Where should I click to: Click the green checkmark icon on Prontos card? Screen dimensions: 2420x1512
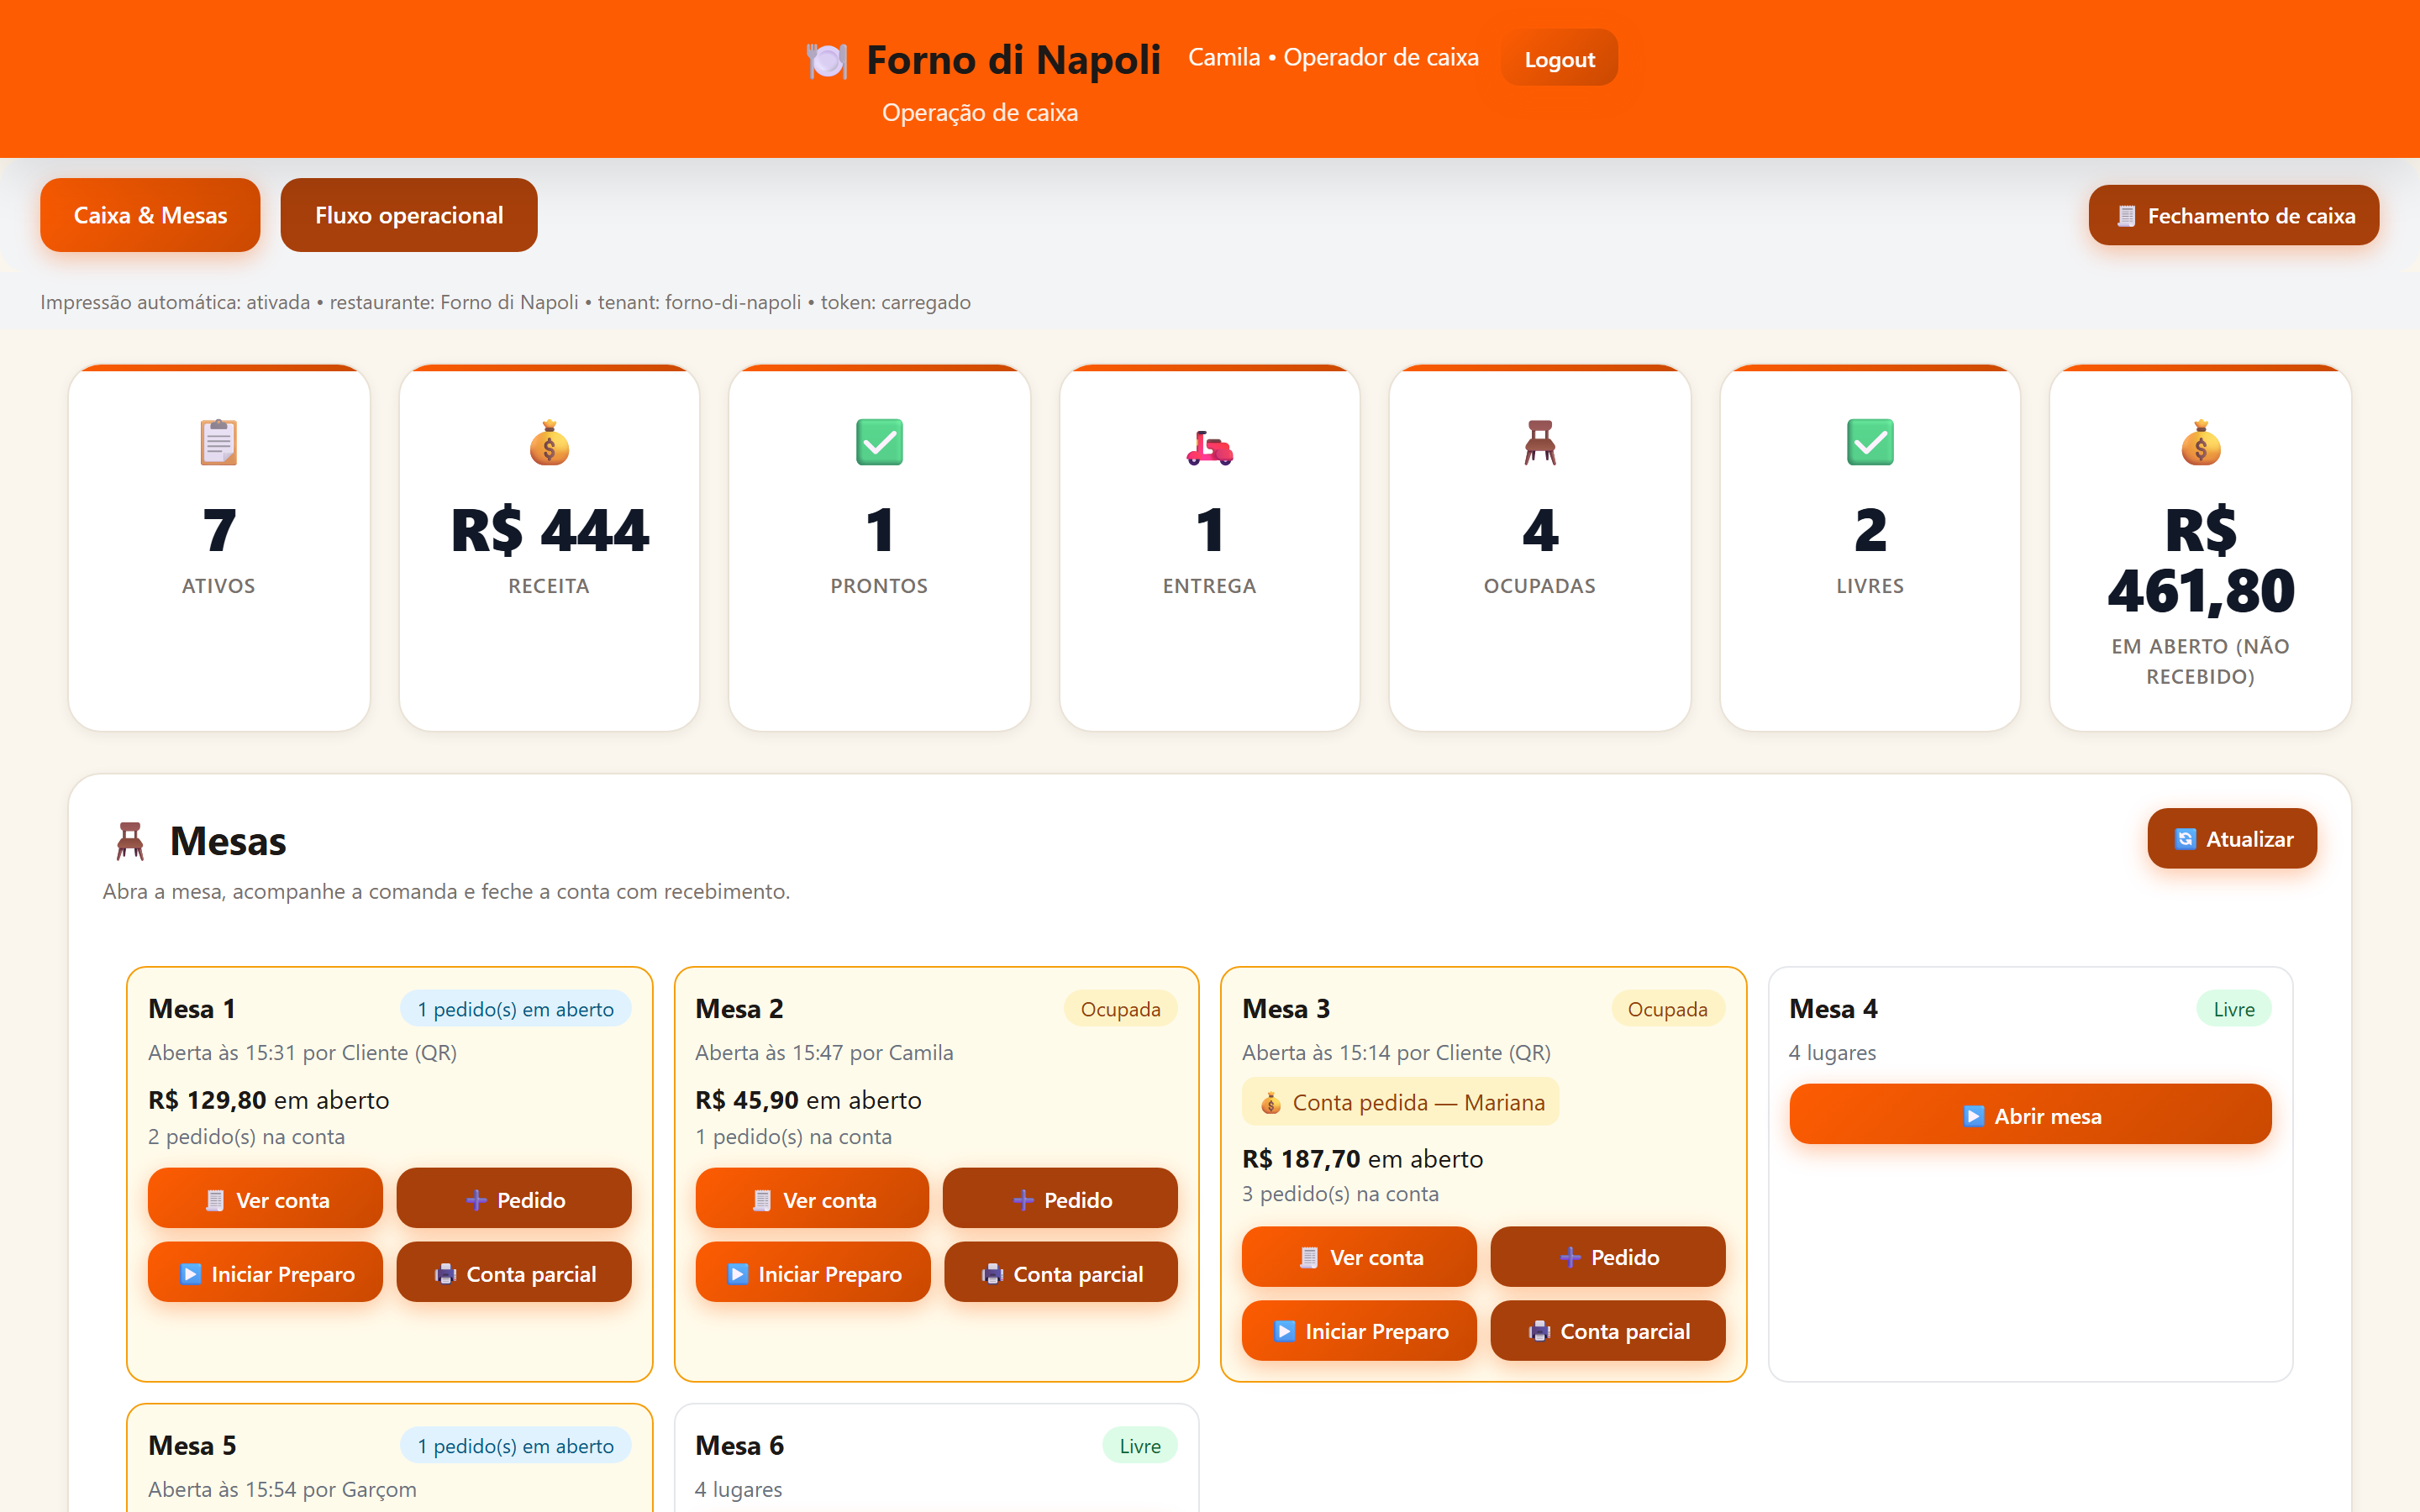point(879,442)
